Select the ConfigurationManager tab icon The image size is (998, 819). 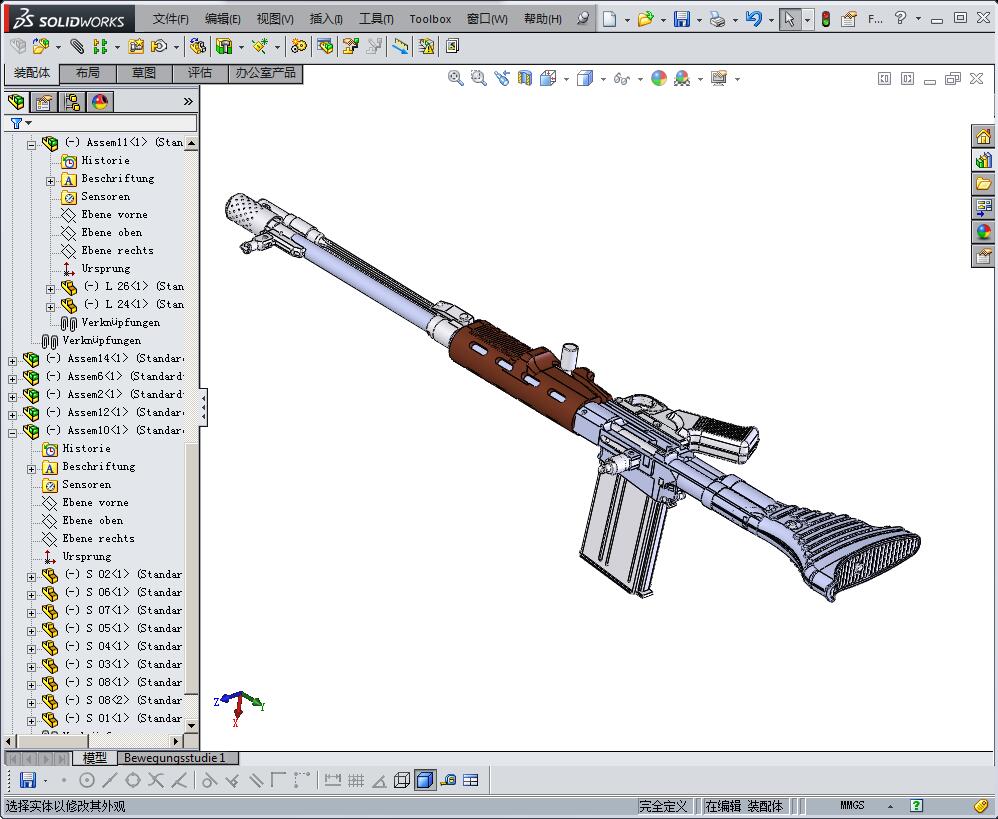click(72, 102)
